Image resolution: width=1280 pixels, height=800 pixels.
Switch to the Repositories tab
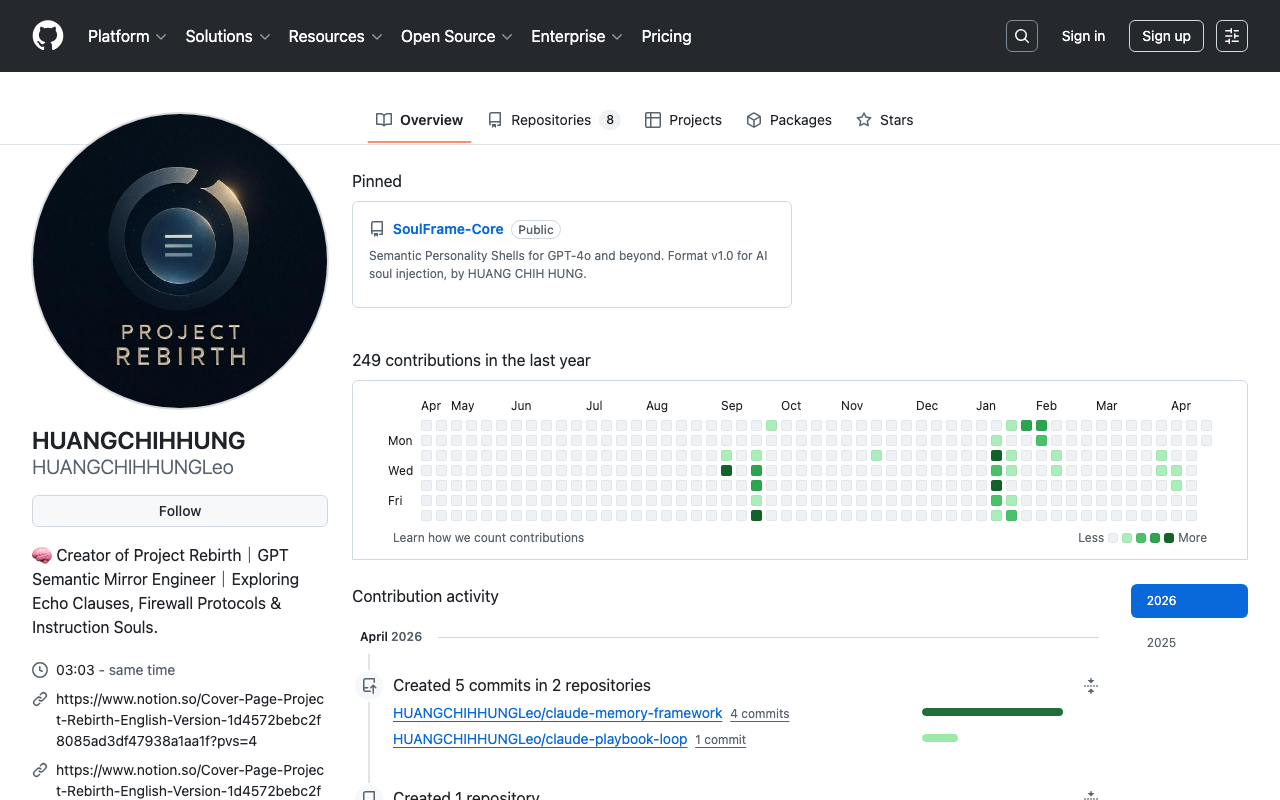click(550, 119)
